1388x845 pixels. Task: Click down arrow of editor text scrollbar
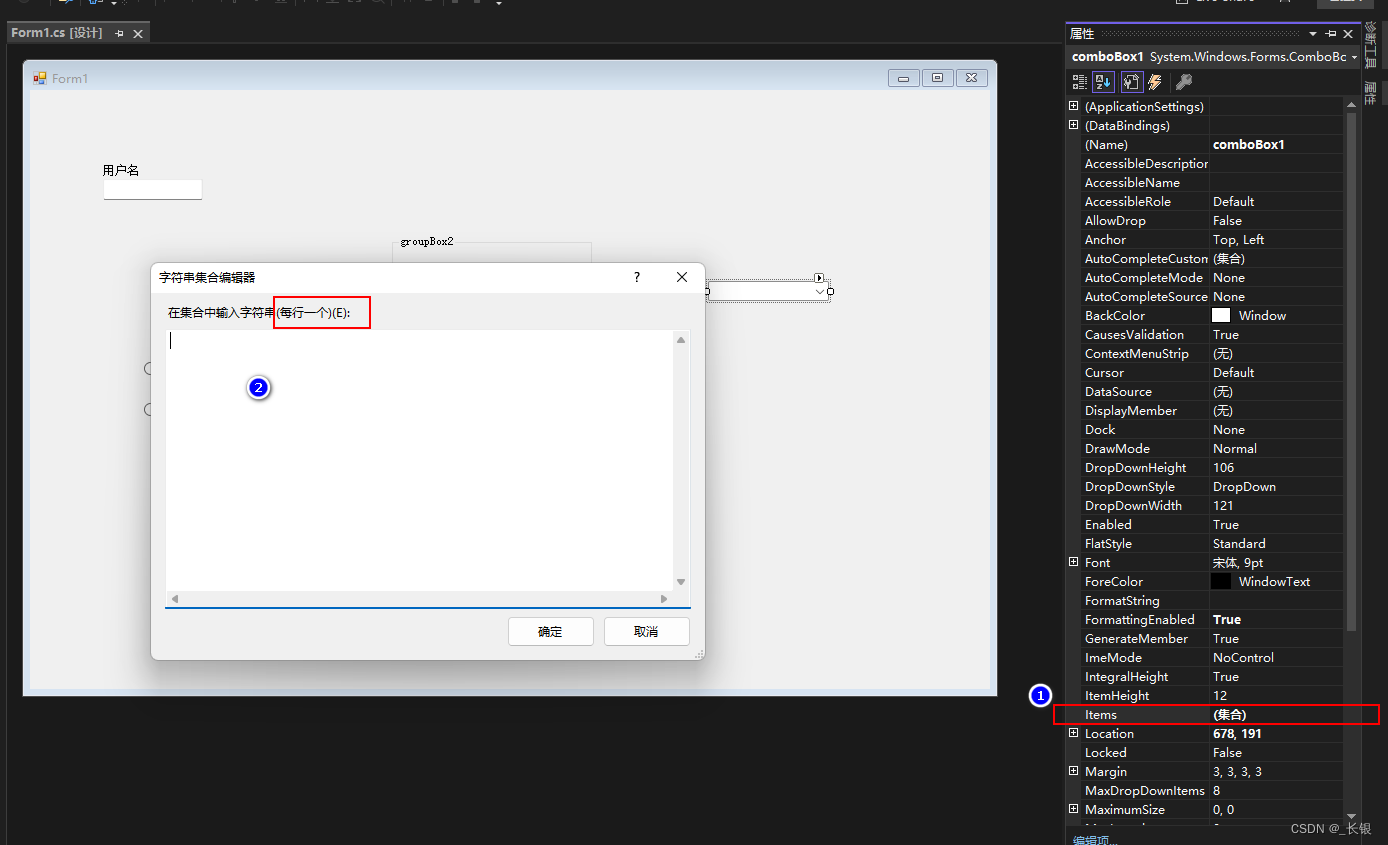click(x=681, y=582)
